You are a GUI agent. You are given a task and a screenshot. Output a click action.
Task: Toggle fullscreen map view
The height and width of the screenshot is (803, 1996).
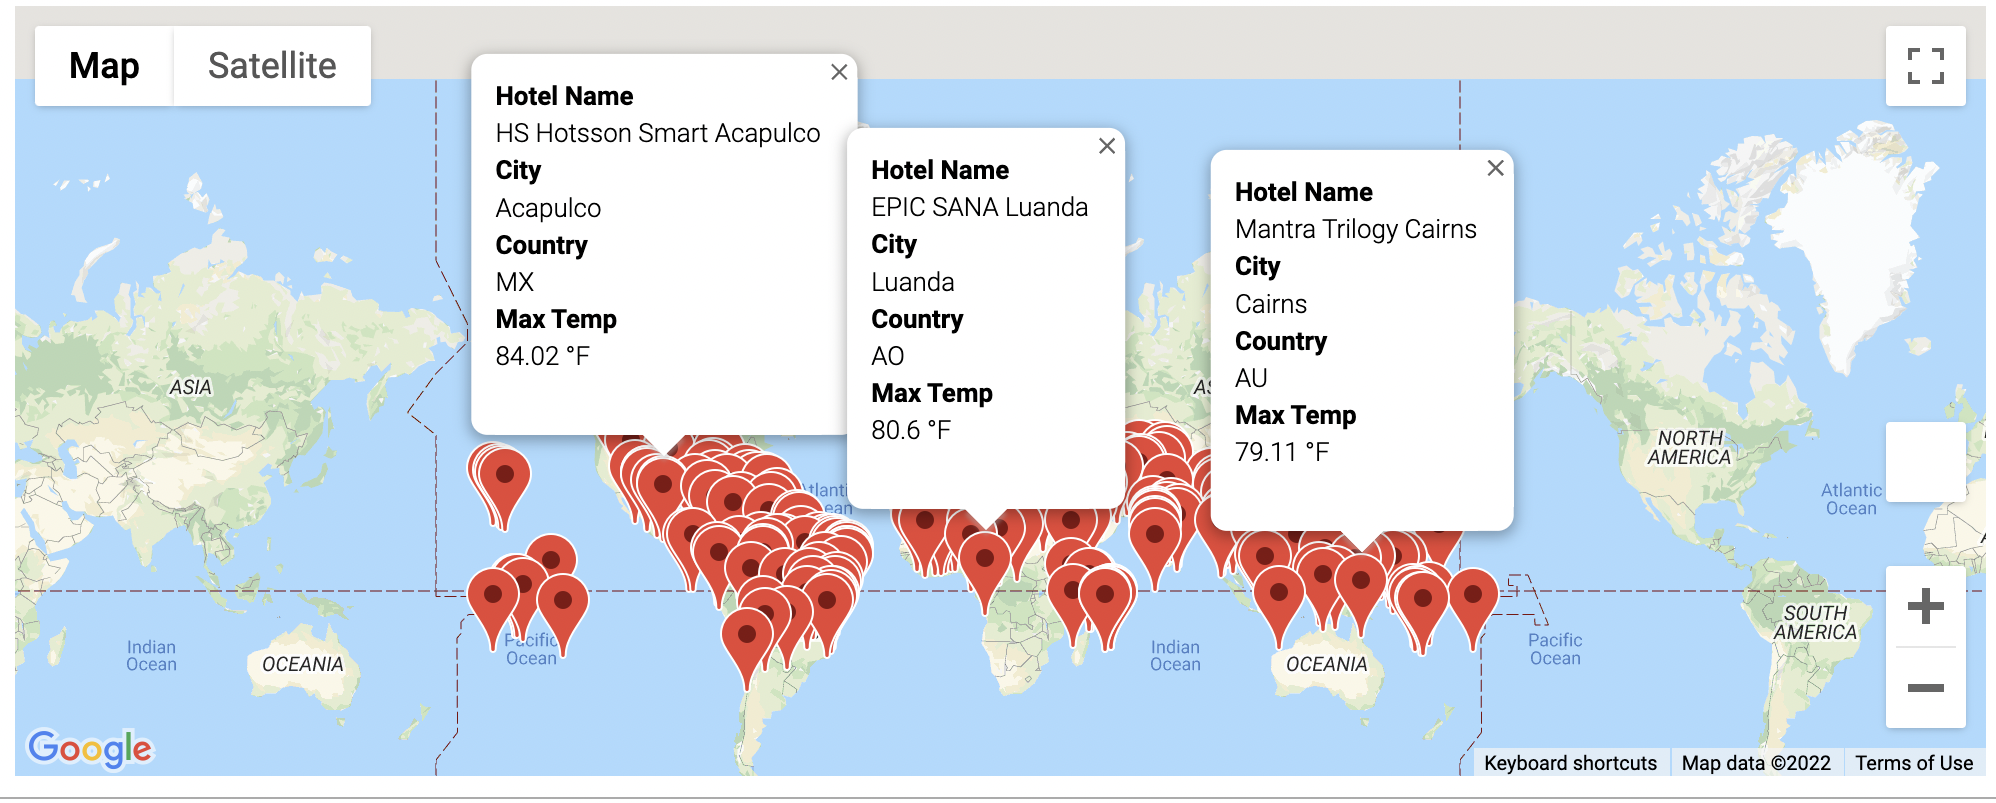click(x=1925, y=66)
